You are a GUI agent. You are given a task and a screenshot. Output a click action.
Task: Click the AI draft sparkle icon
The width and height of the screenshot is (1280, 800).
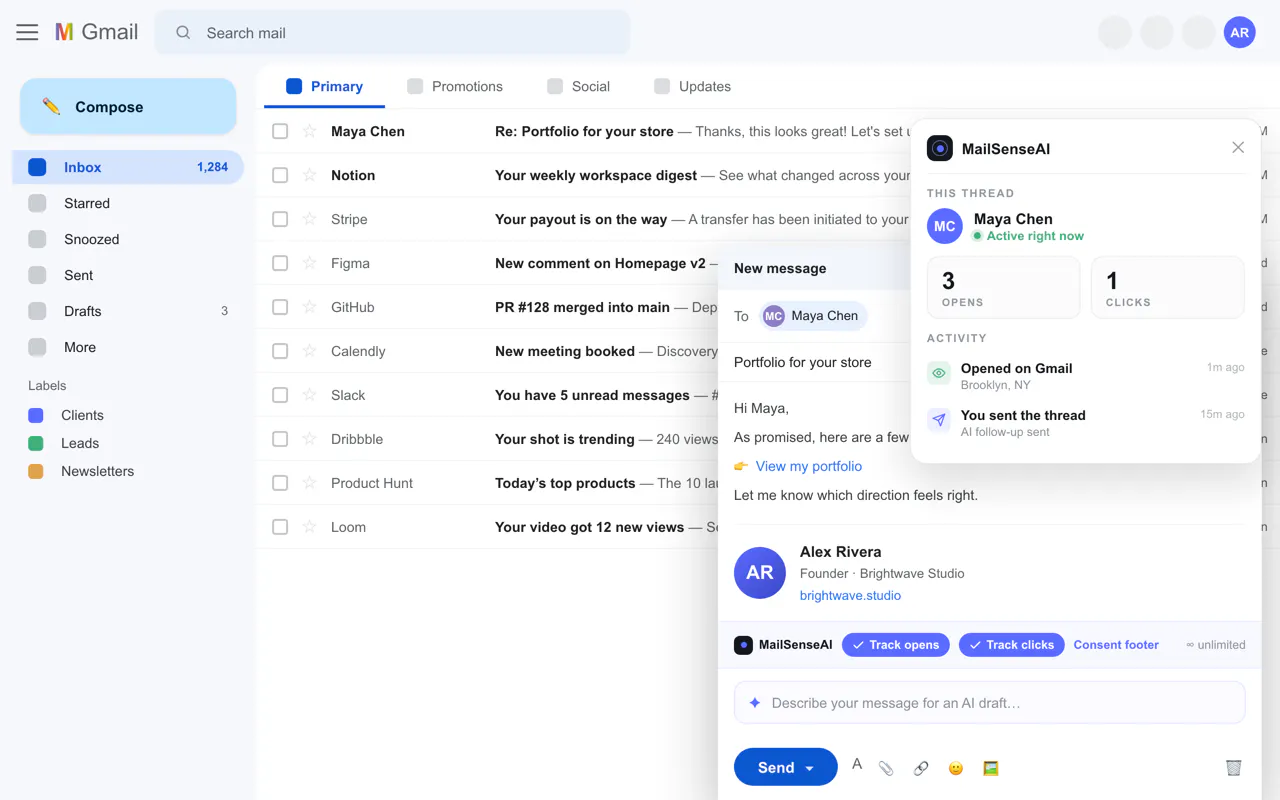coord(755,703)
